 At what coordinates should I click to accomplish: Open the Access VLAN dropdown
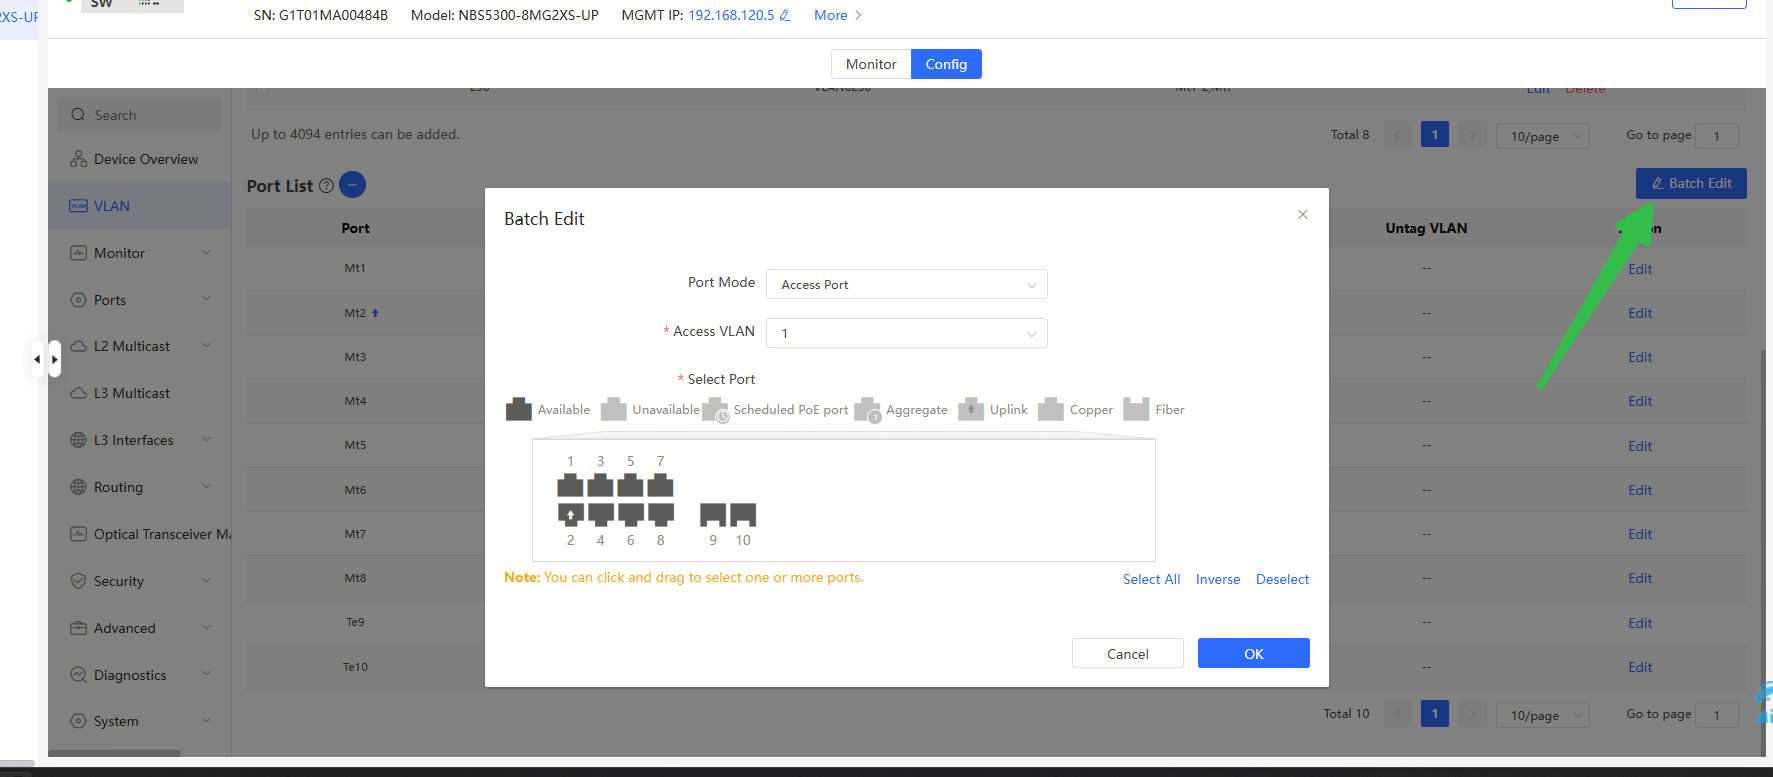[906, 333]
